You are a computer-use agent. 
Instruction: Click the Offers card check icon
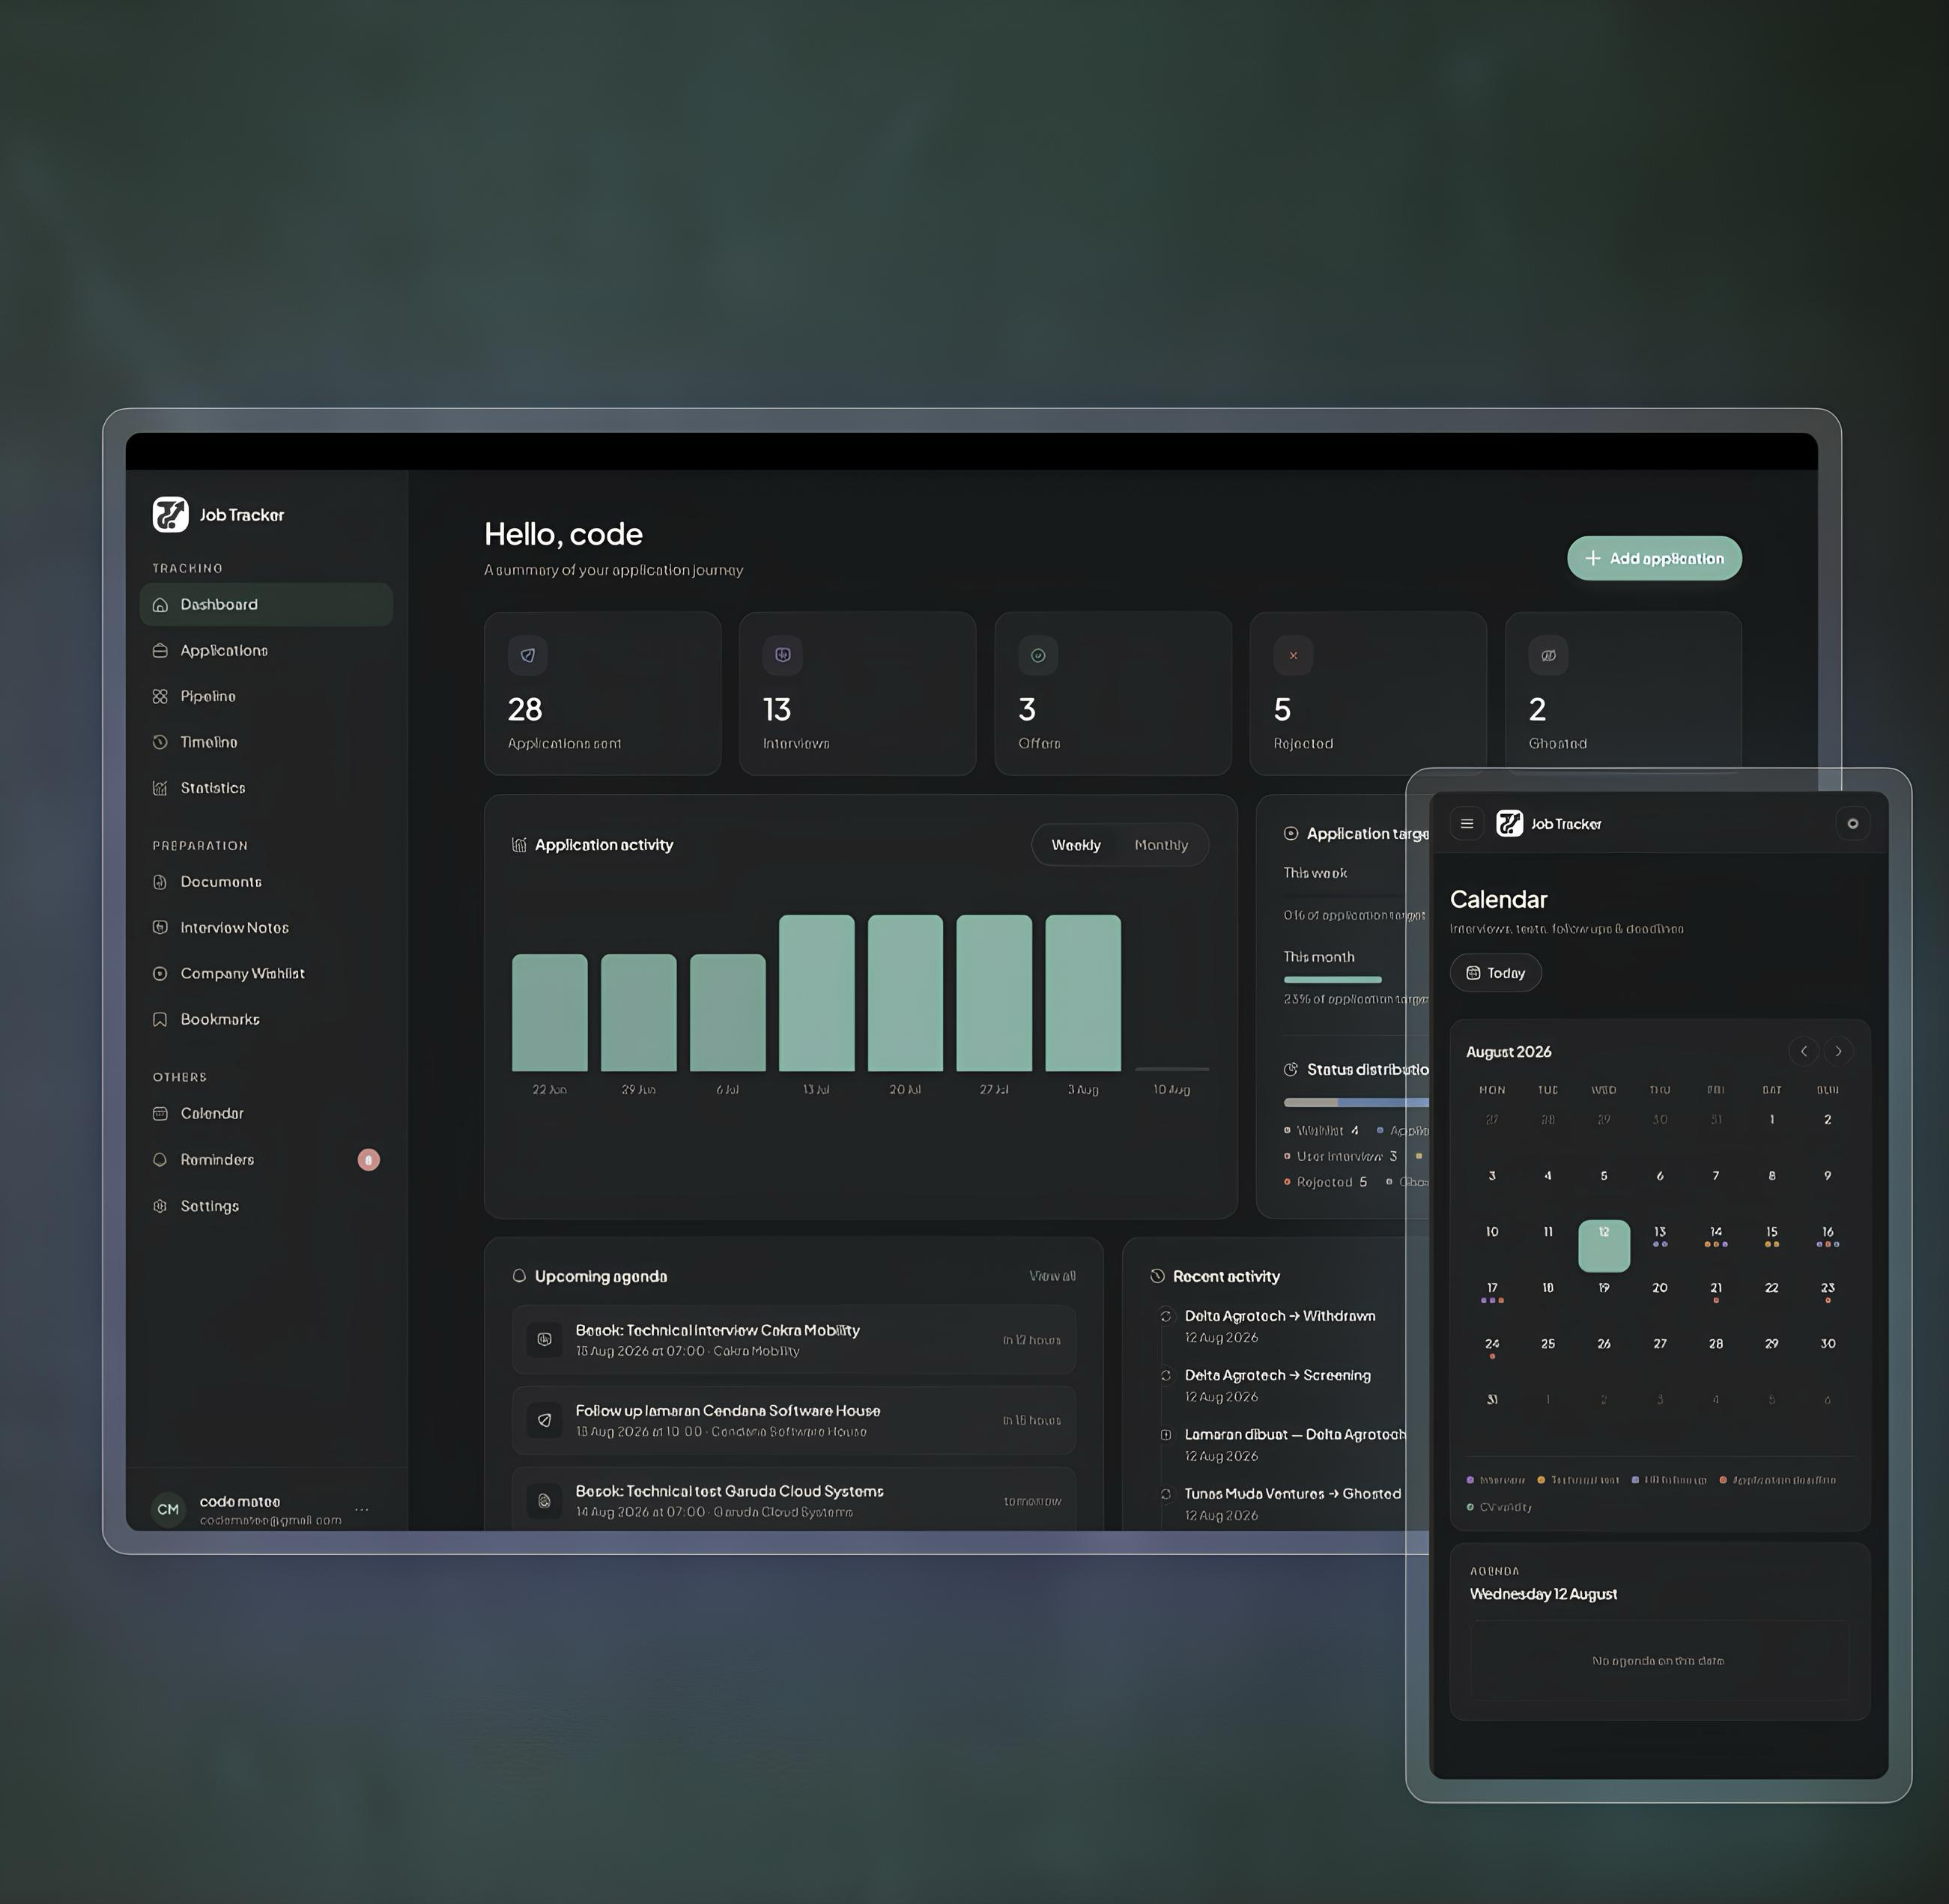coord(1038,655)
